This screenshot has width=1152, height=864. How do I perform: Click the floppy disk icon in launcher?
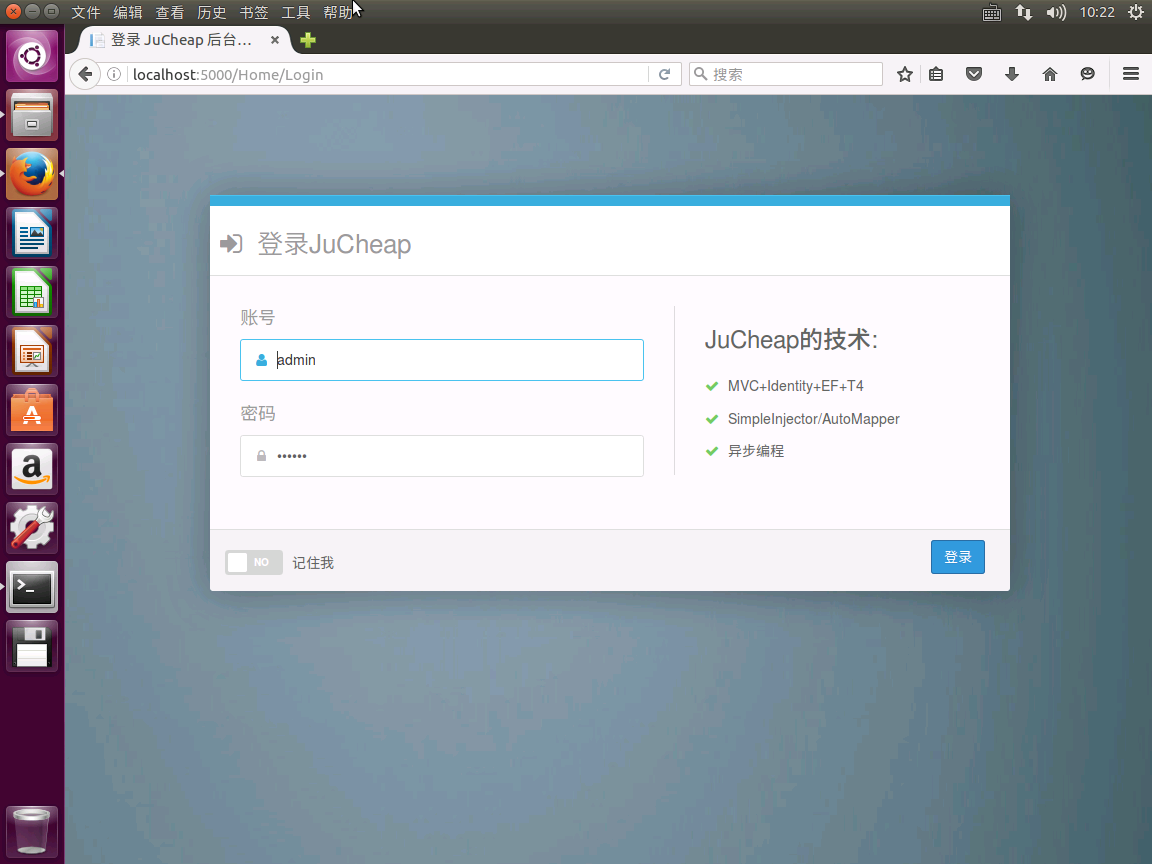tap(32, 646)
